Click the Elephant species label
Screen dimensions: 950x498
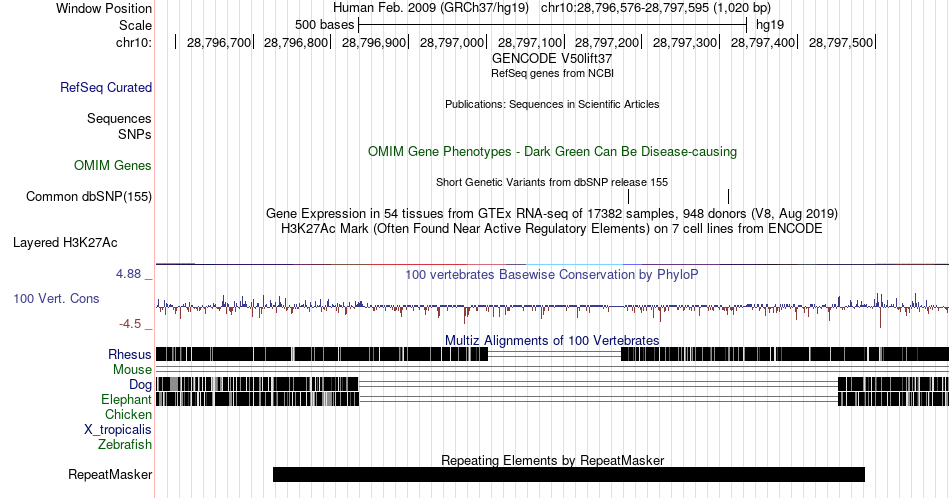point(127,399)
